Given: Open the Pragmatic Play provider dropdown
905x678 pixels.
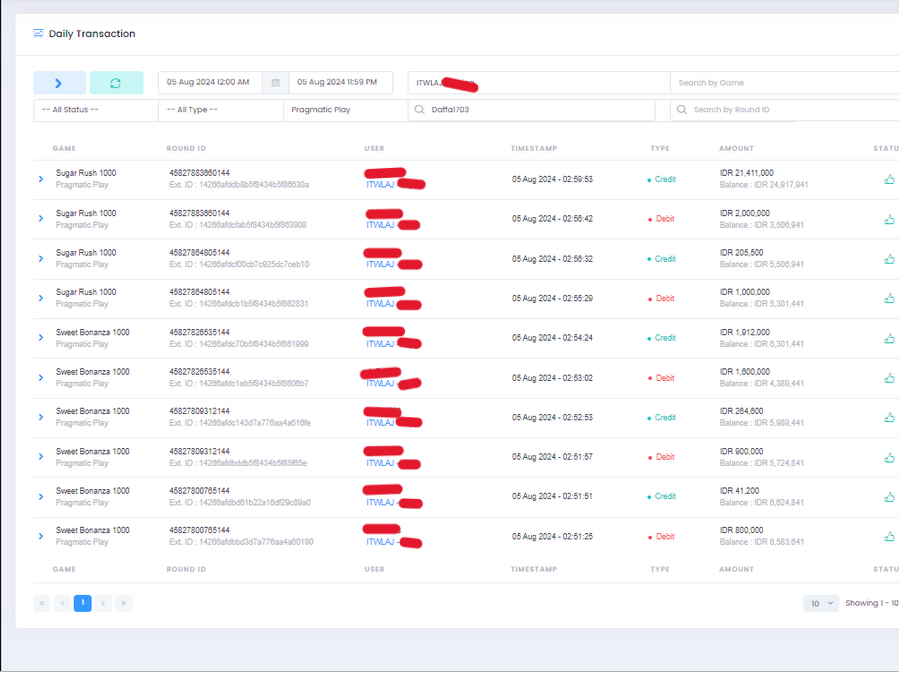Looking at the screenshot, I should pos(344,110).
